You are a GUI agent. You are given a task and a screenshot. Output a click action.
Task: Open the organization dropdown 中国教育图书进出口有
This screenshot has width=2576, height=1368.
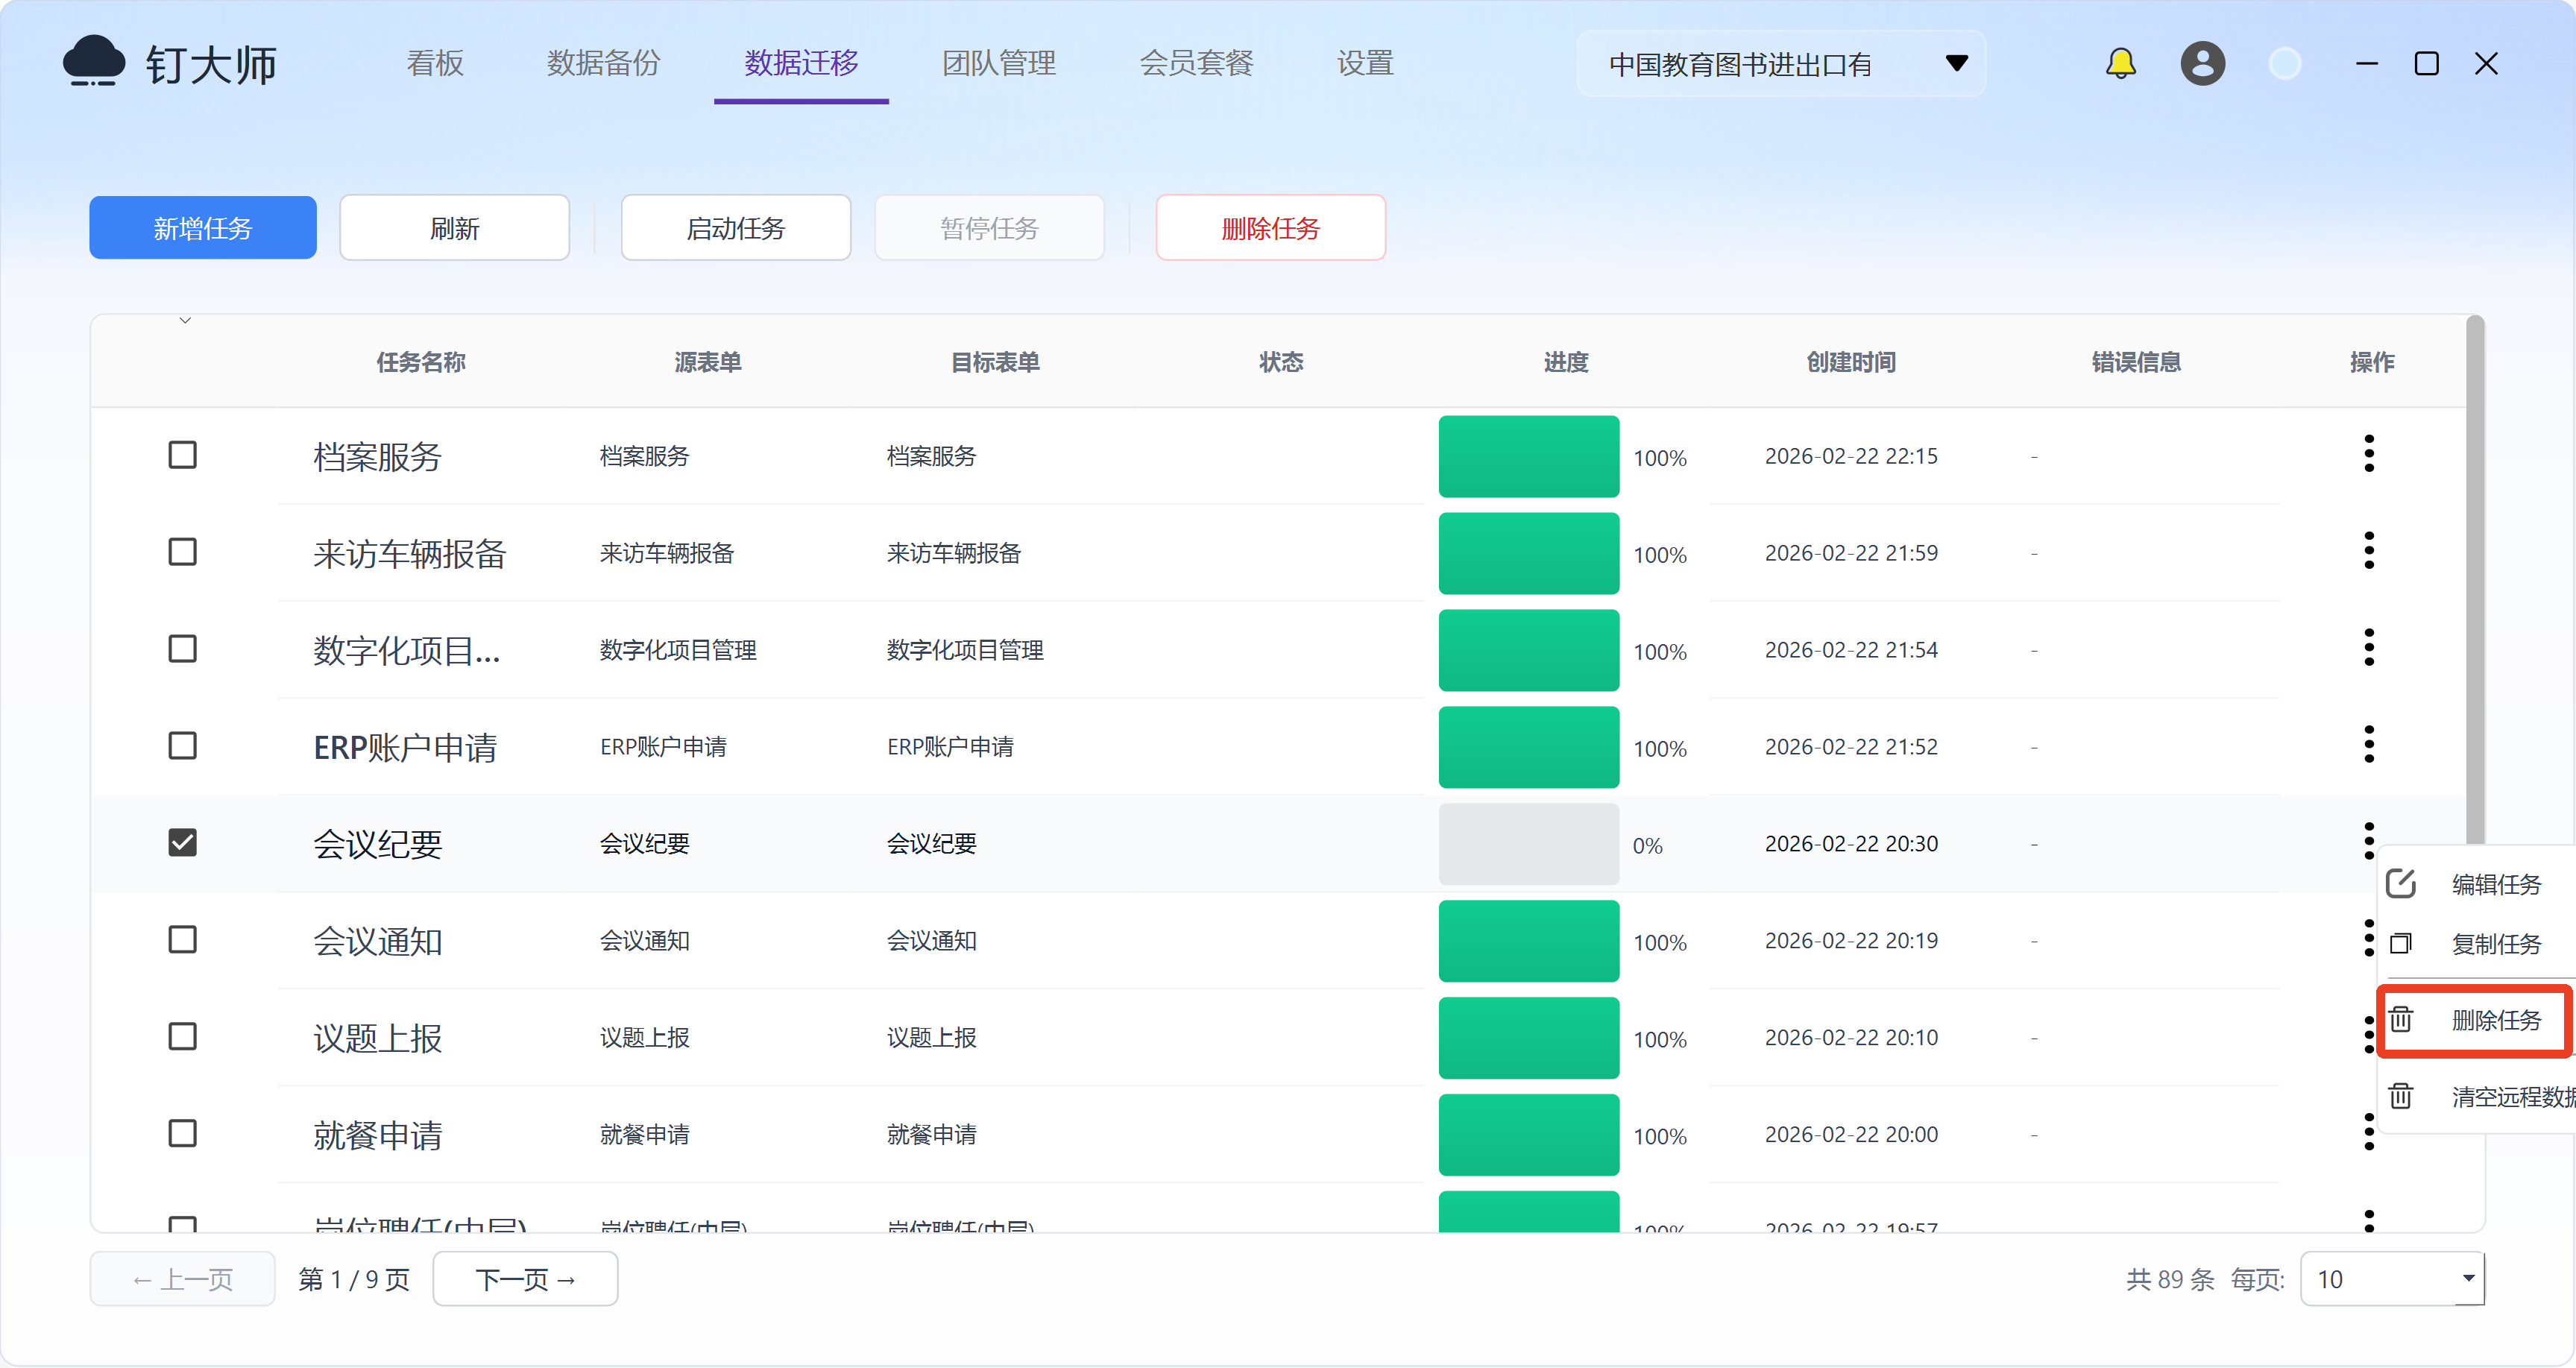pyautogui.click(x=1781, y=64)
